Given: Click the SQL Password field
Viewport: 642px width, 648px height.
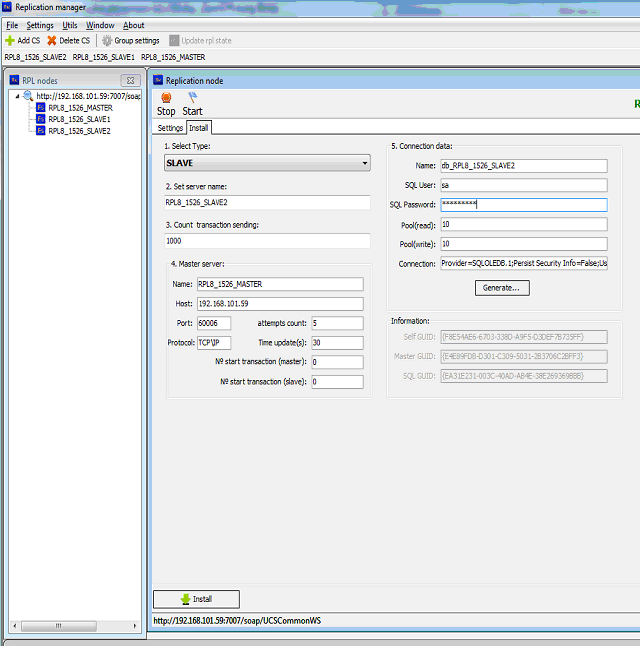Looking at the screenshot, I should click(x=523, y=205).
